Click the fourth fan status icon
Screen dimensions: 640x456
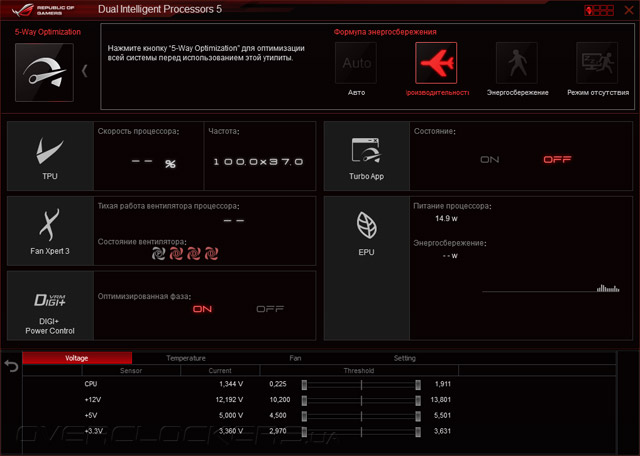[x=211, y=254]
